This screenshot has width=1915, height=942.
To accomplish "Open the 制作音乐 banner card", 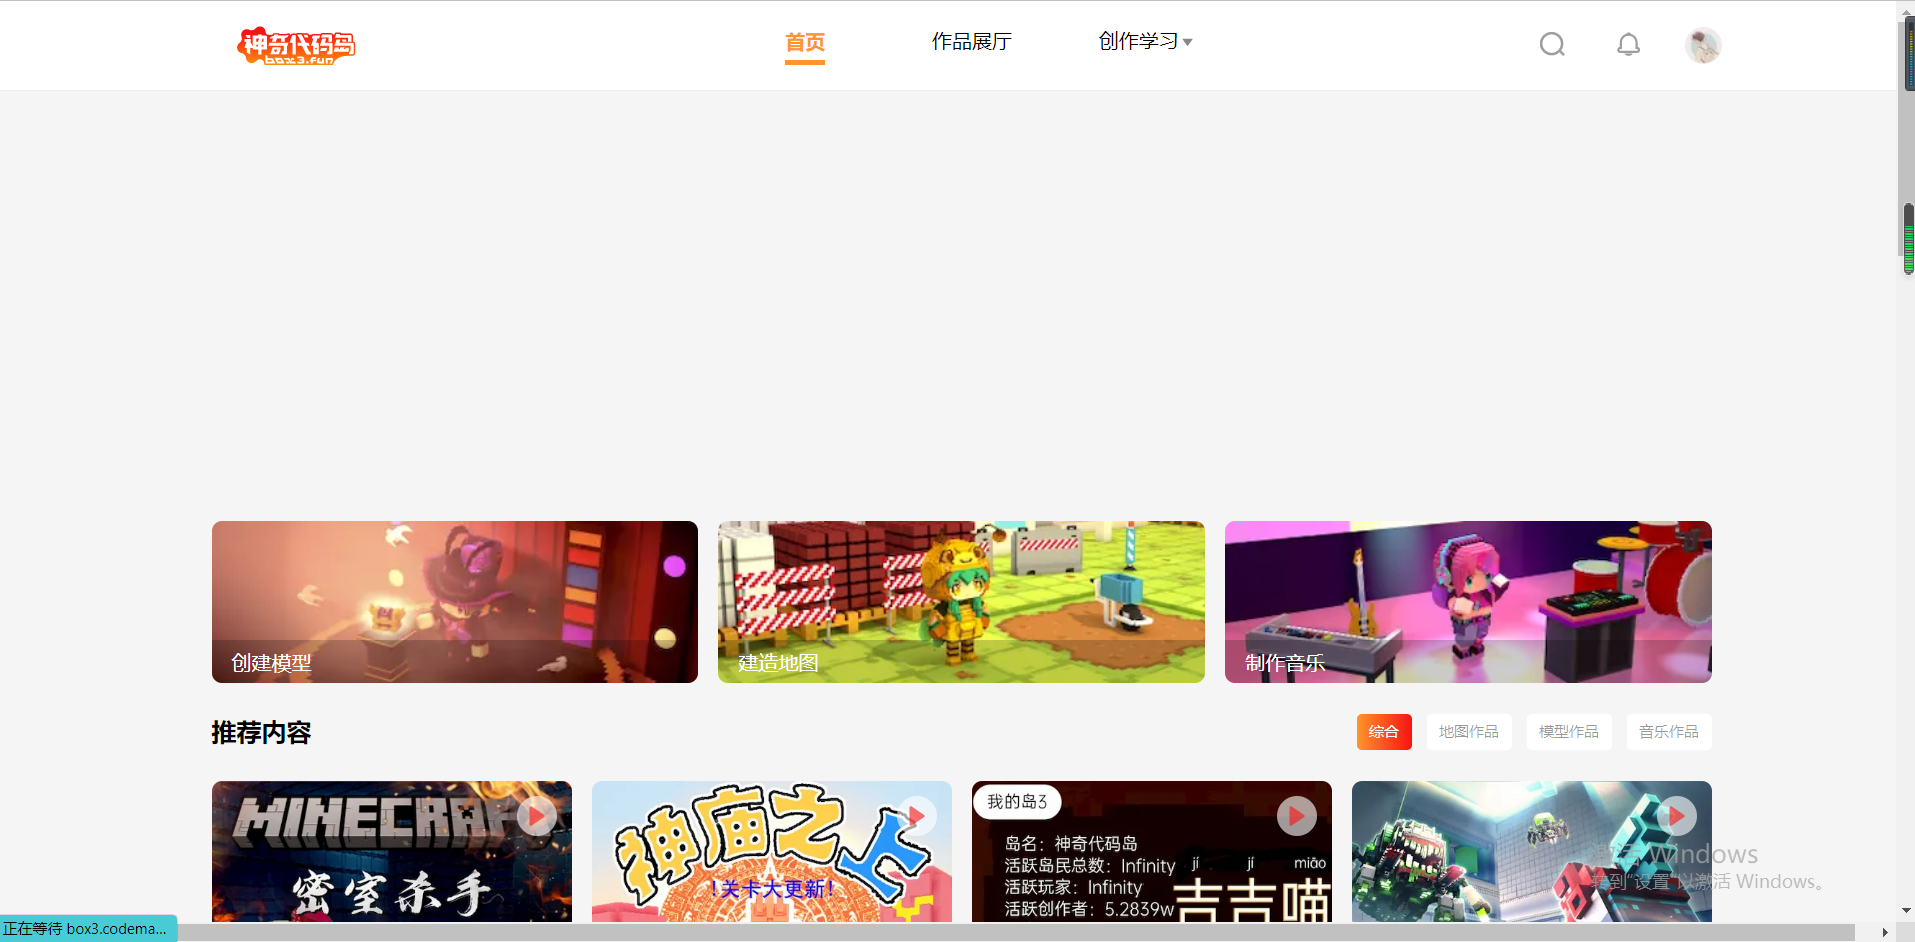I will [x=1468, y=602].
